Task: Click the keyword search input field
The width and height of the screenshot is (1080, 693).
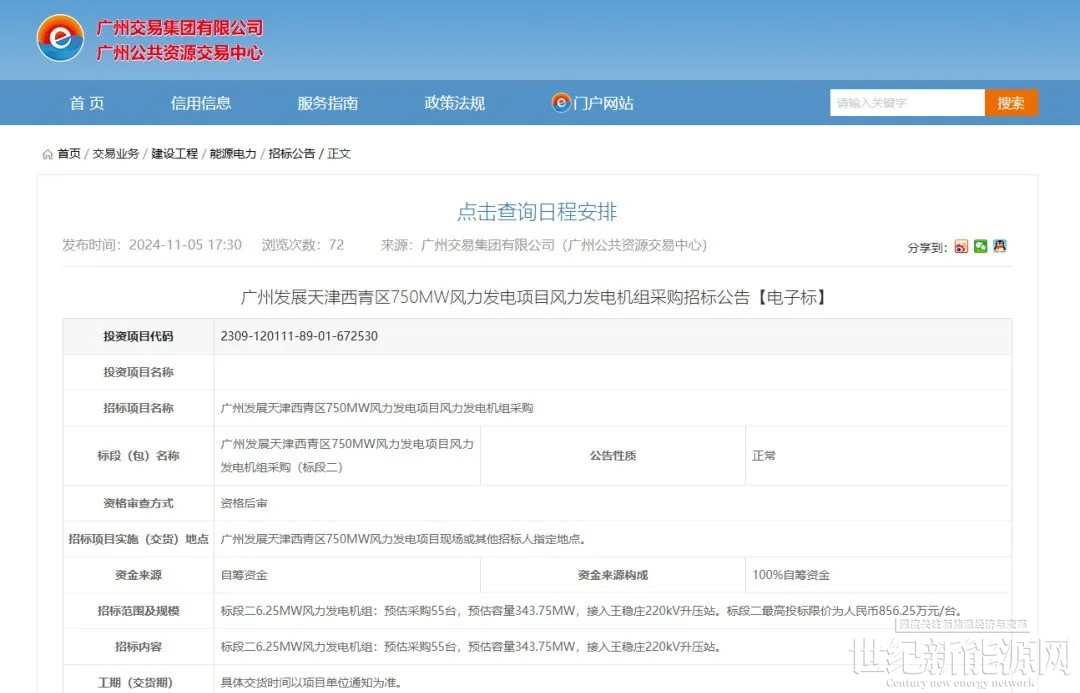Action: [906, 103]
